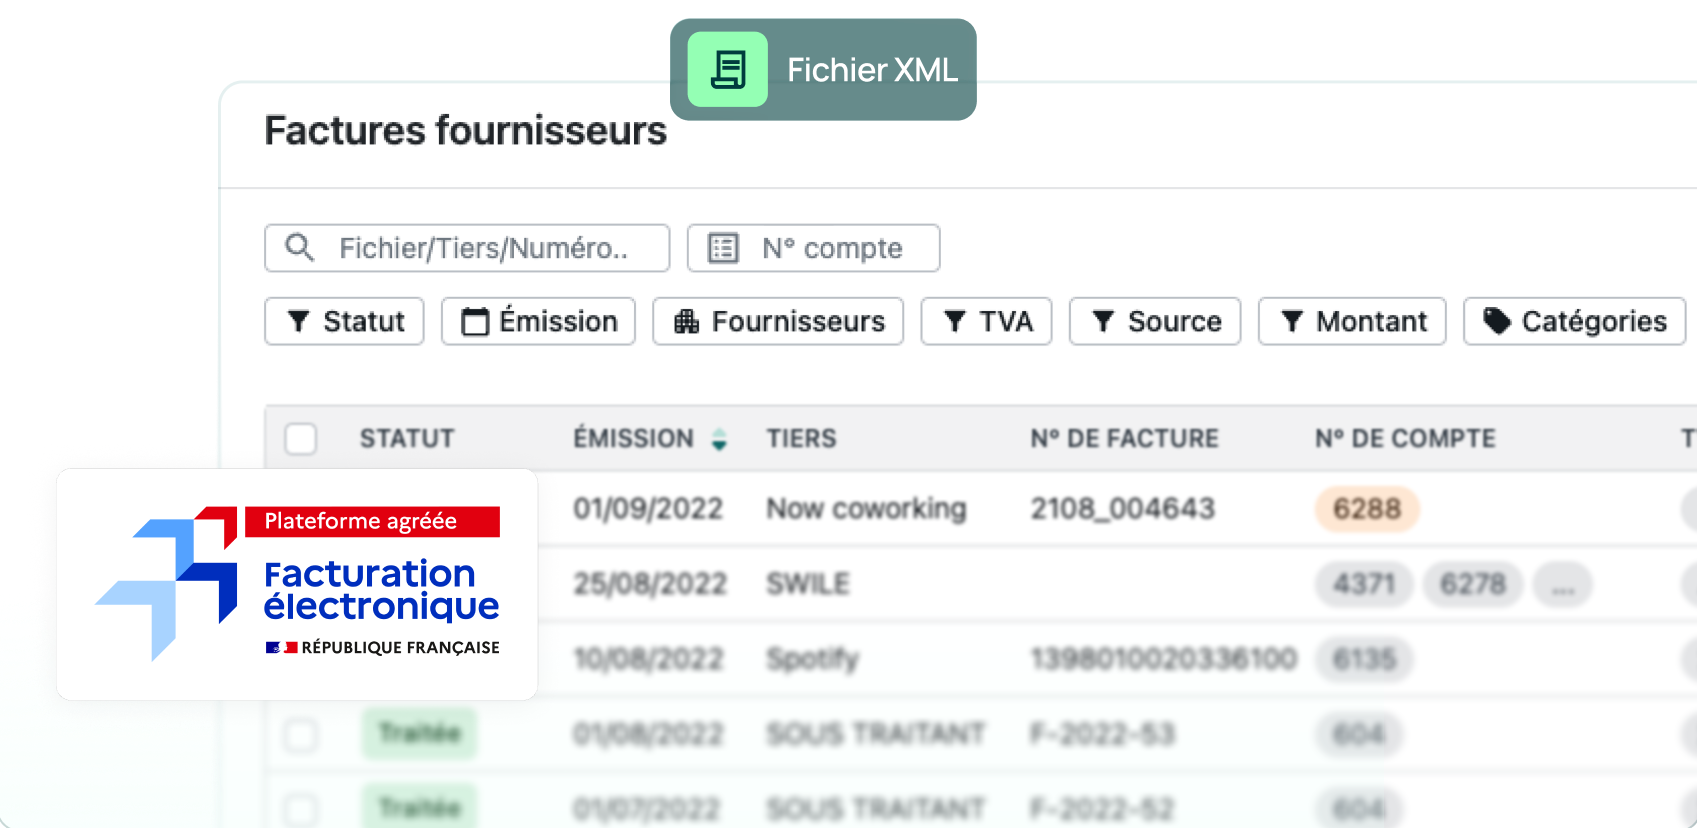Click the Traitée status in the F-2022-53 row
1697x828 pixels.
click(x=420, y=734)
